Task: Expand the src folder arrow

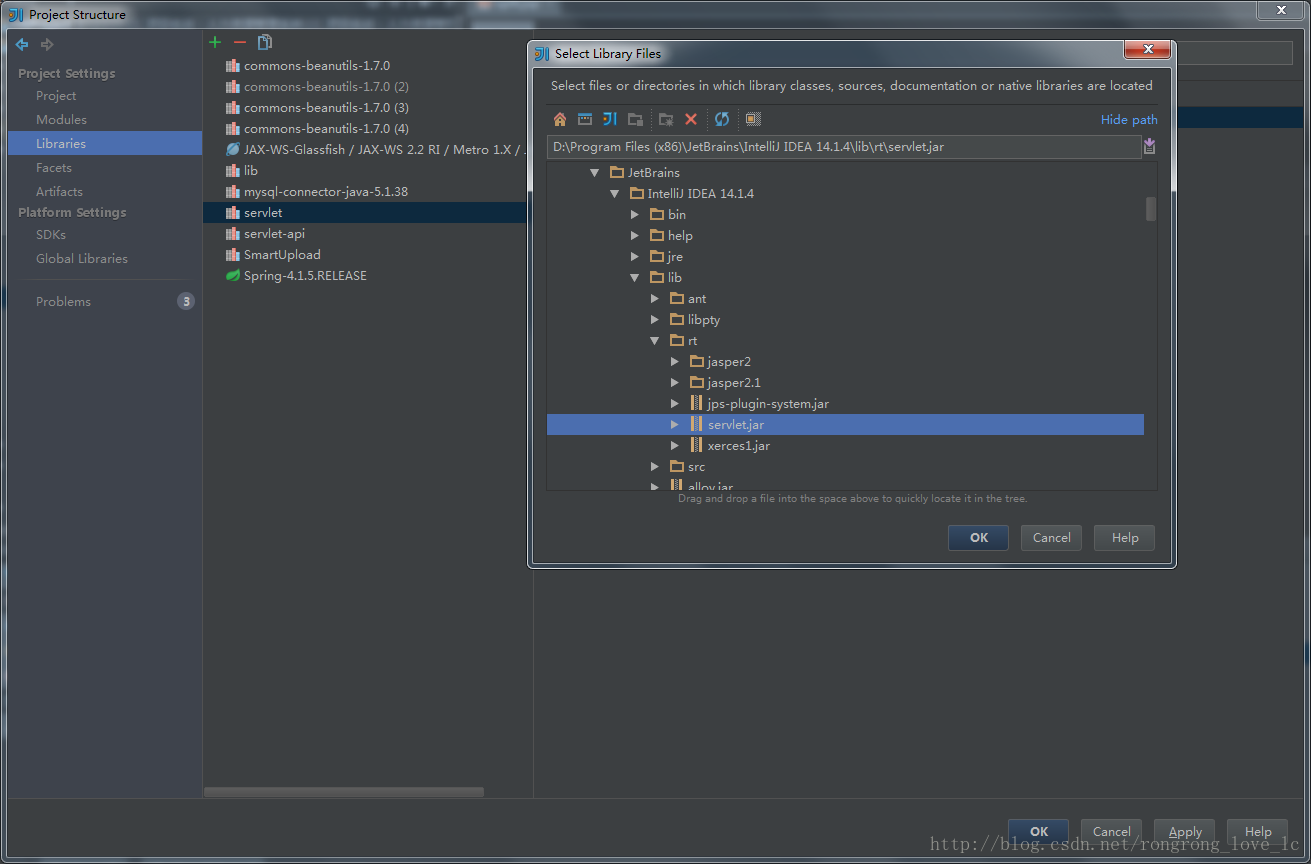Action: pos(655,467)
